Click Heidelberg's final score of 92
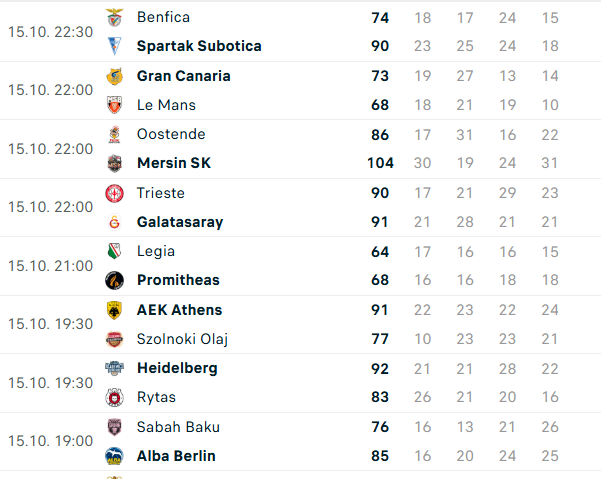 [x=380, y=368]
